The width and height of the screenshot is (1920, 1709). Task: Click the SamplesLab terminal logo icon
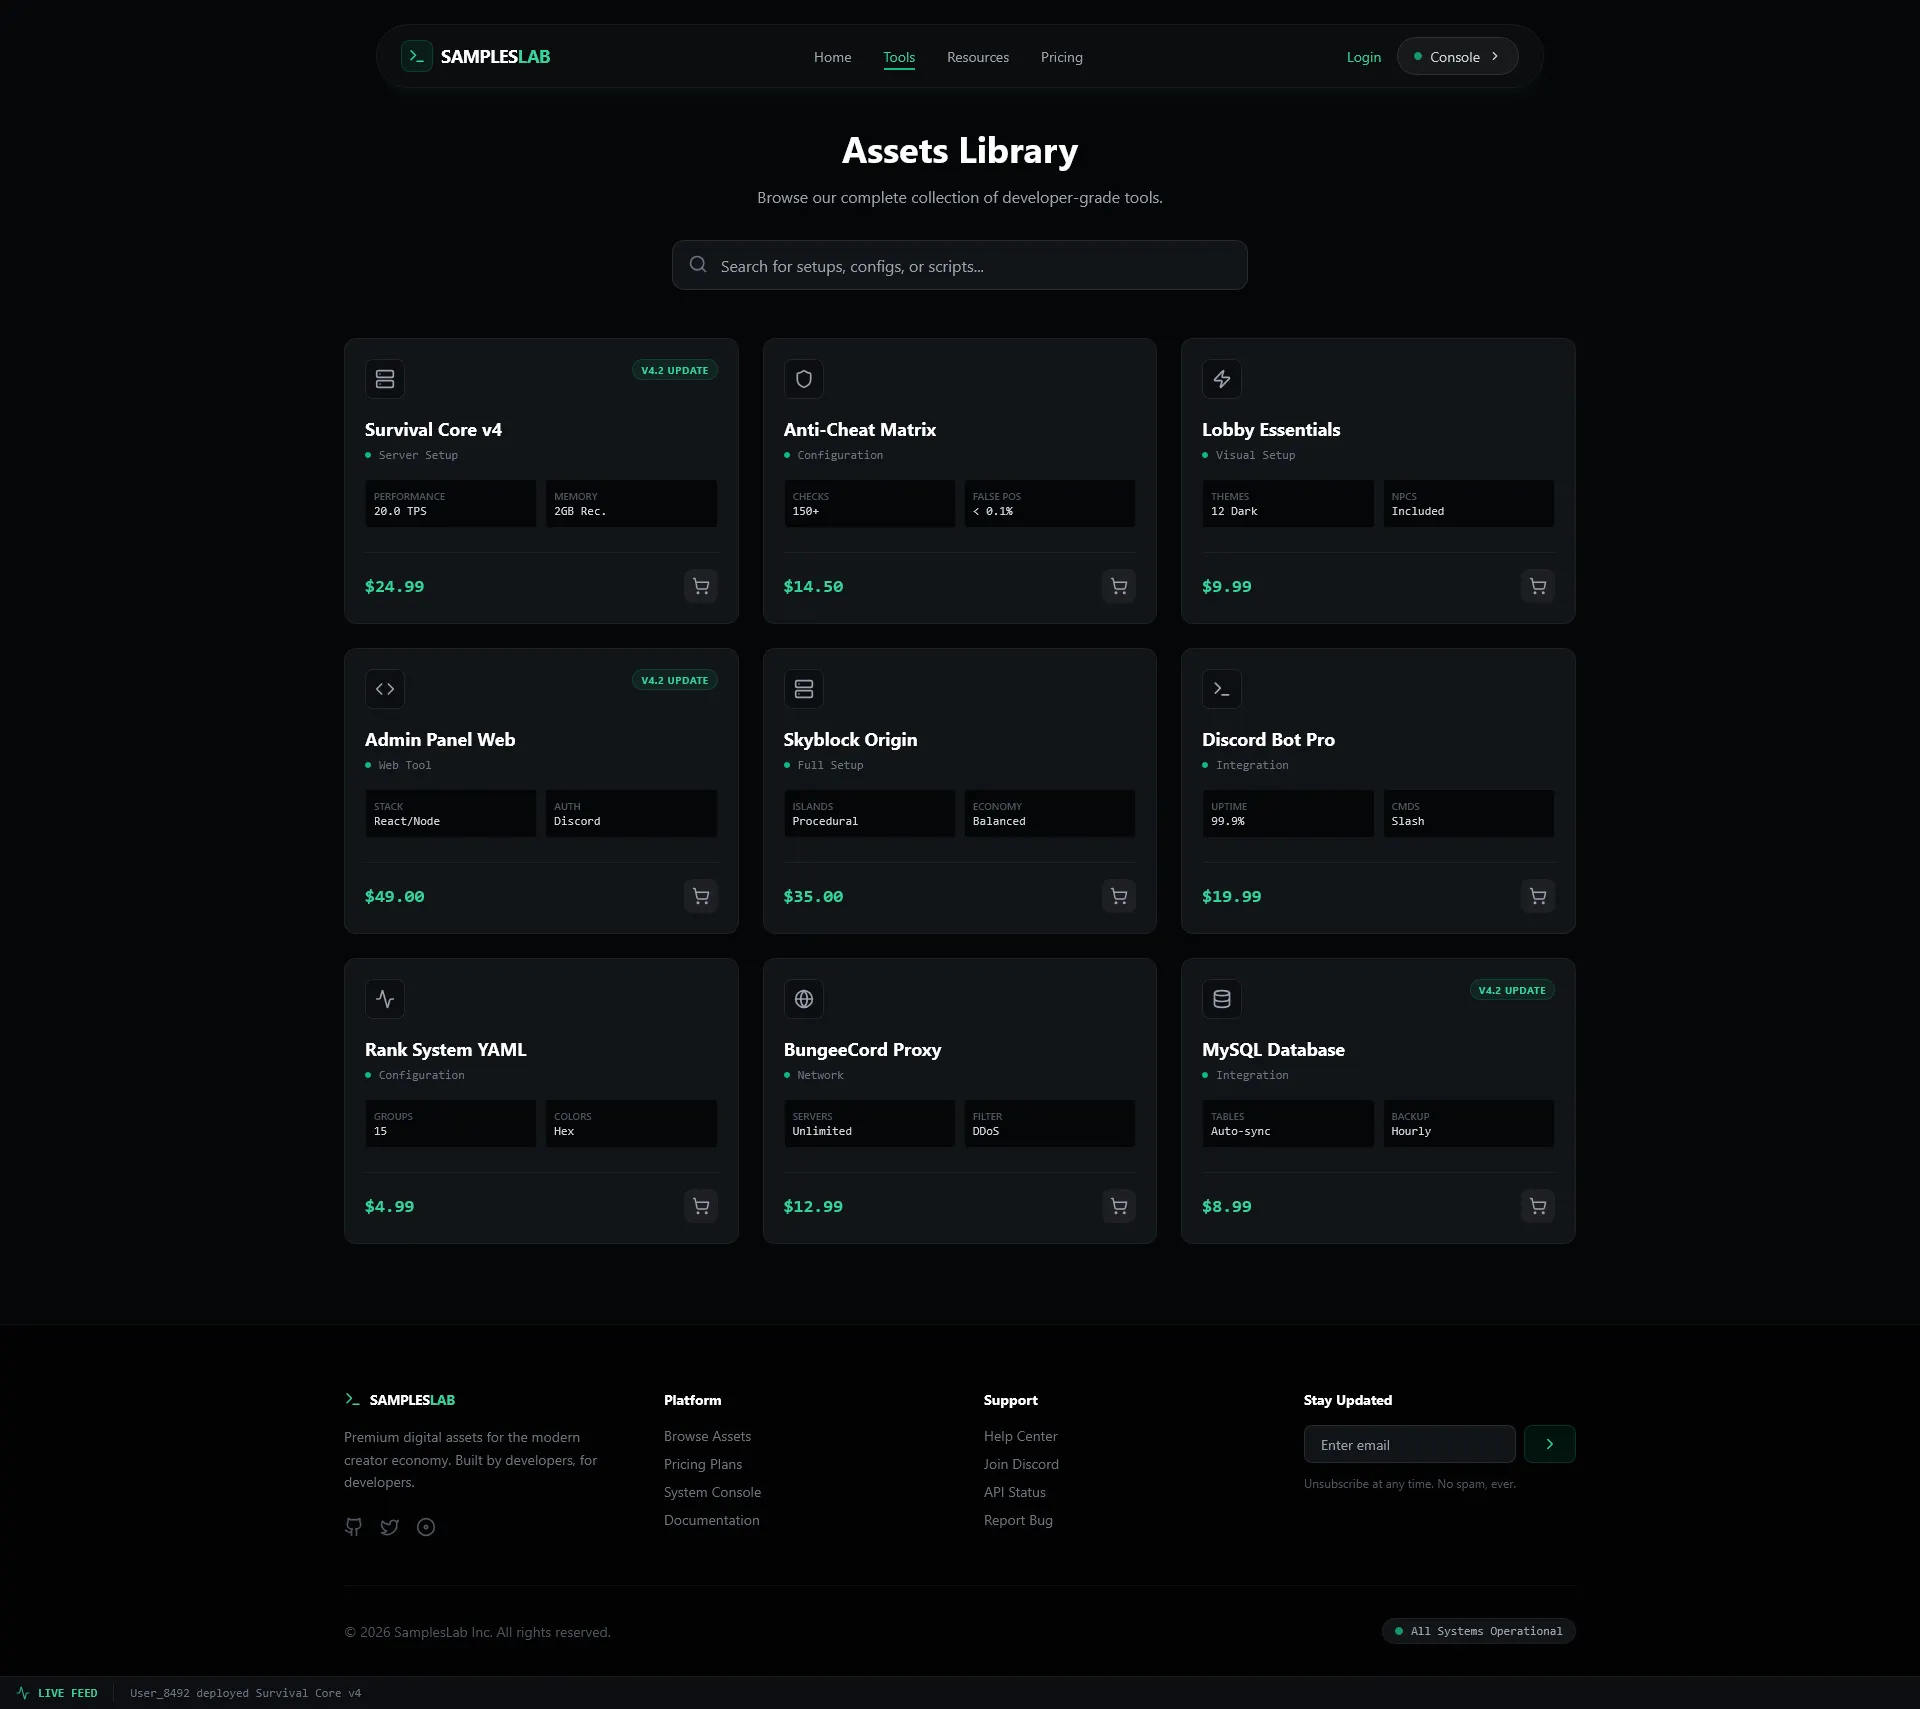point(416,56)
